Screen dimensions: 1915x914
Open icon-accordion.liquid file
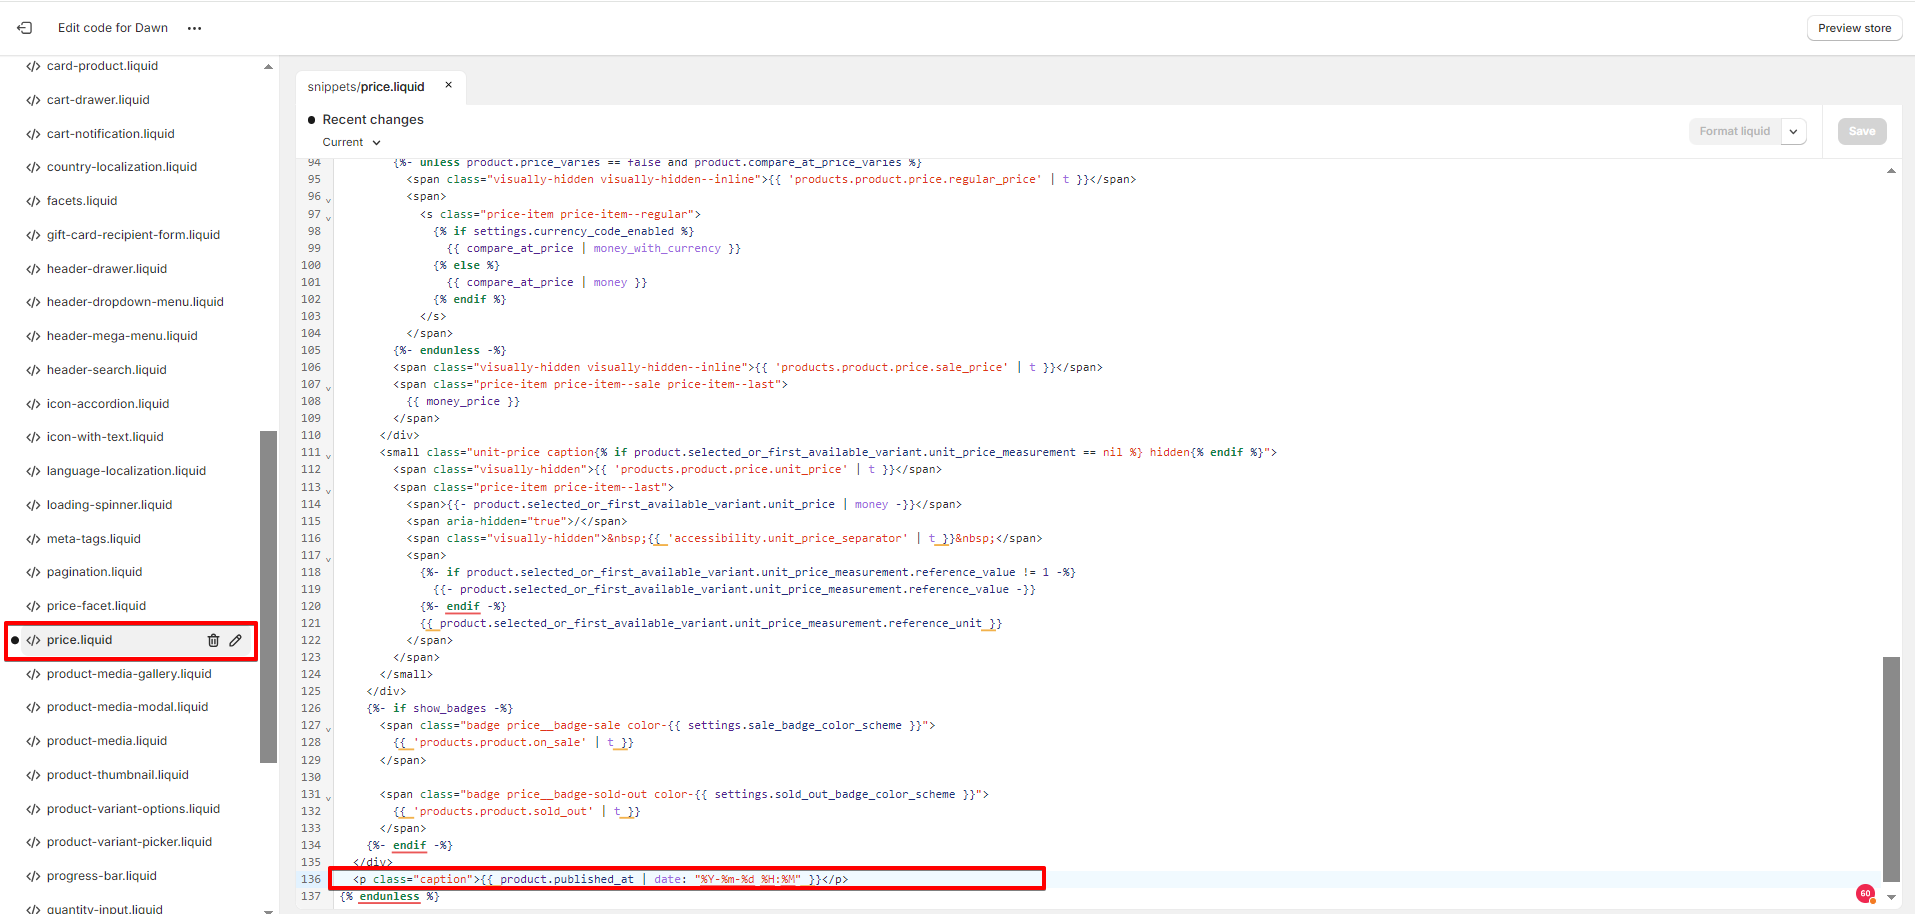point(108,404)
